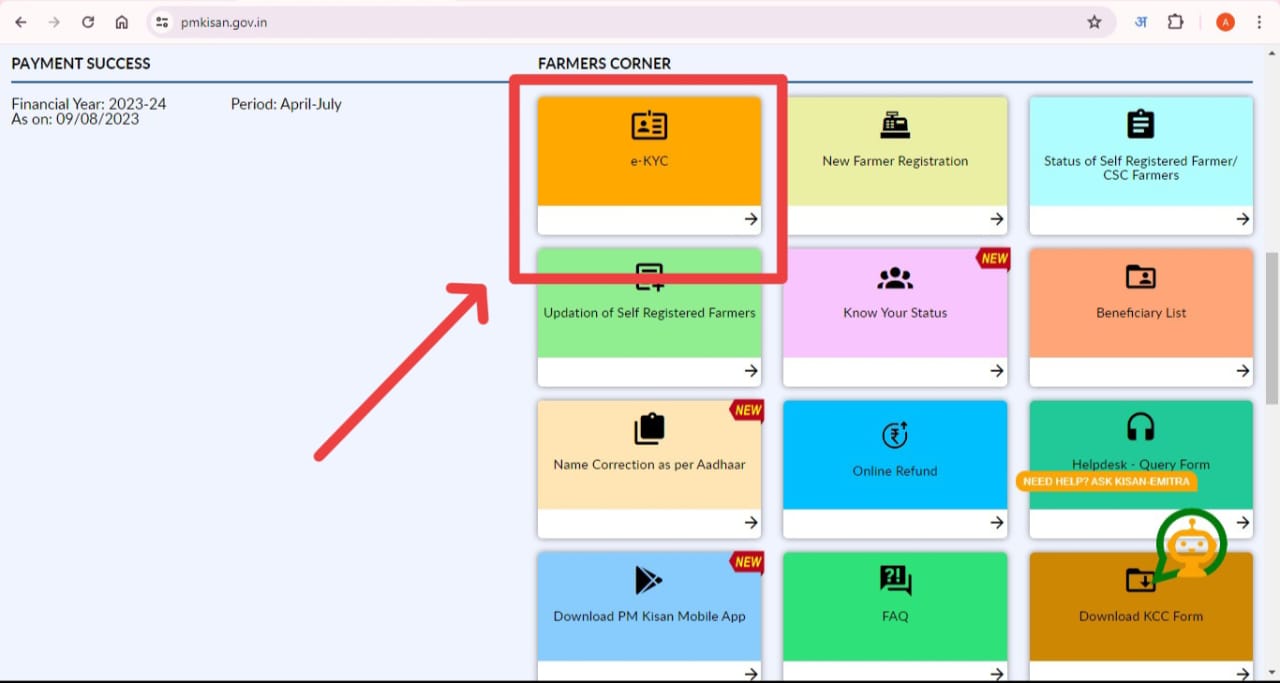Select the 'As on: 09/08/2023' text
Screen dimensions: 1280x683
click(x=75, y=119)
